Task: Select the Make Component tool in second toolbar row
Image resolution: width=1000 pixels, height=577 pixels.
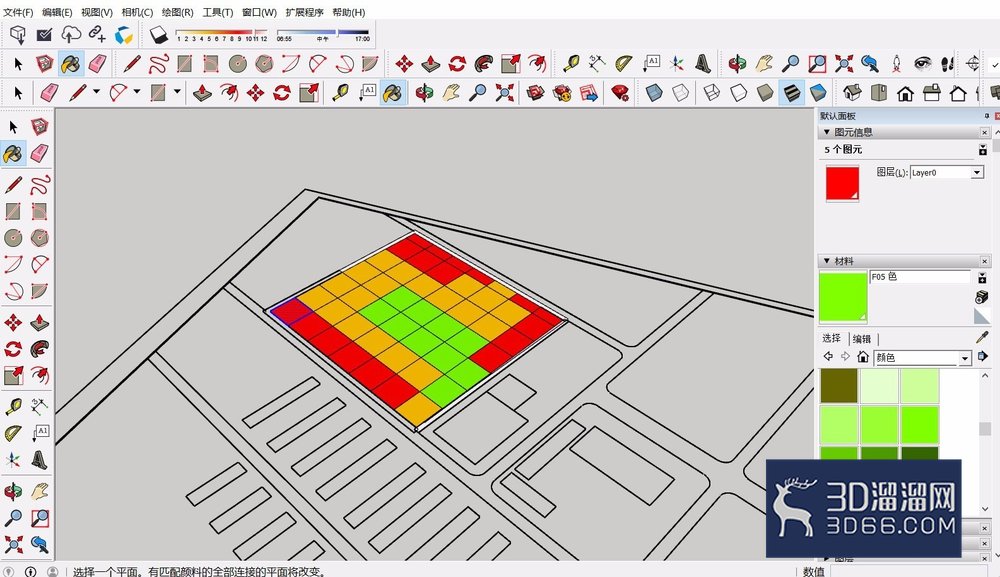Action: pos(44,64)
